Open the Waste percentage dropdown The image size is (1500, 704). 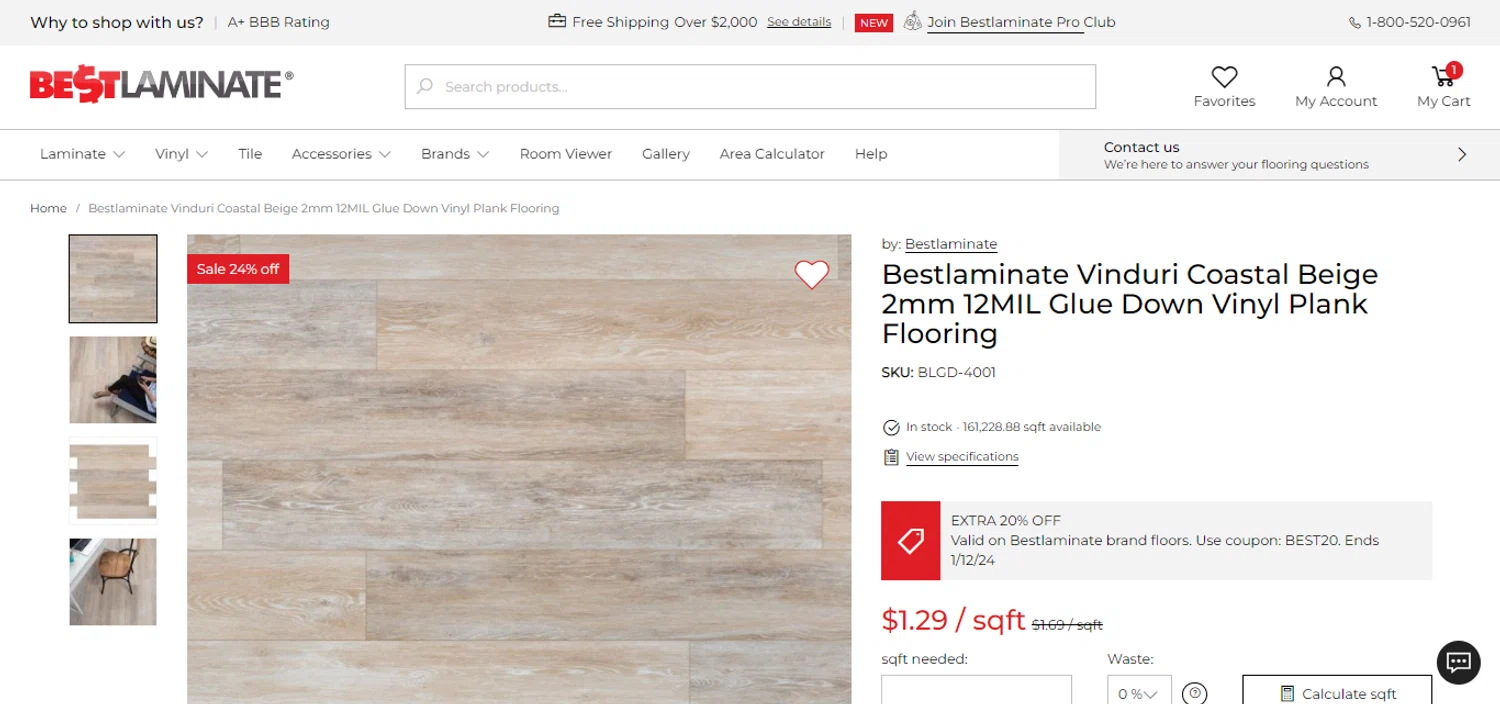tap(1139, 690)
